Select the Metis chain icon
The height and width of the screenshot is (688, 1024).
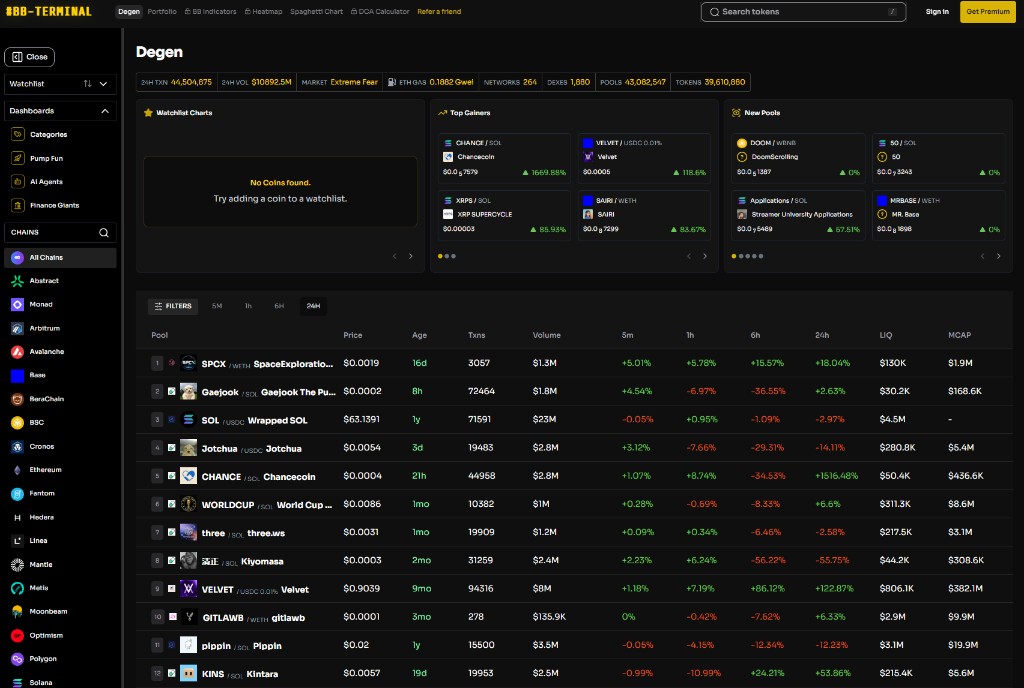point(18,588)
